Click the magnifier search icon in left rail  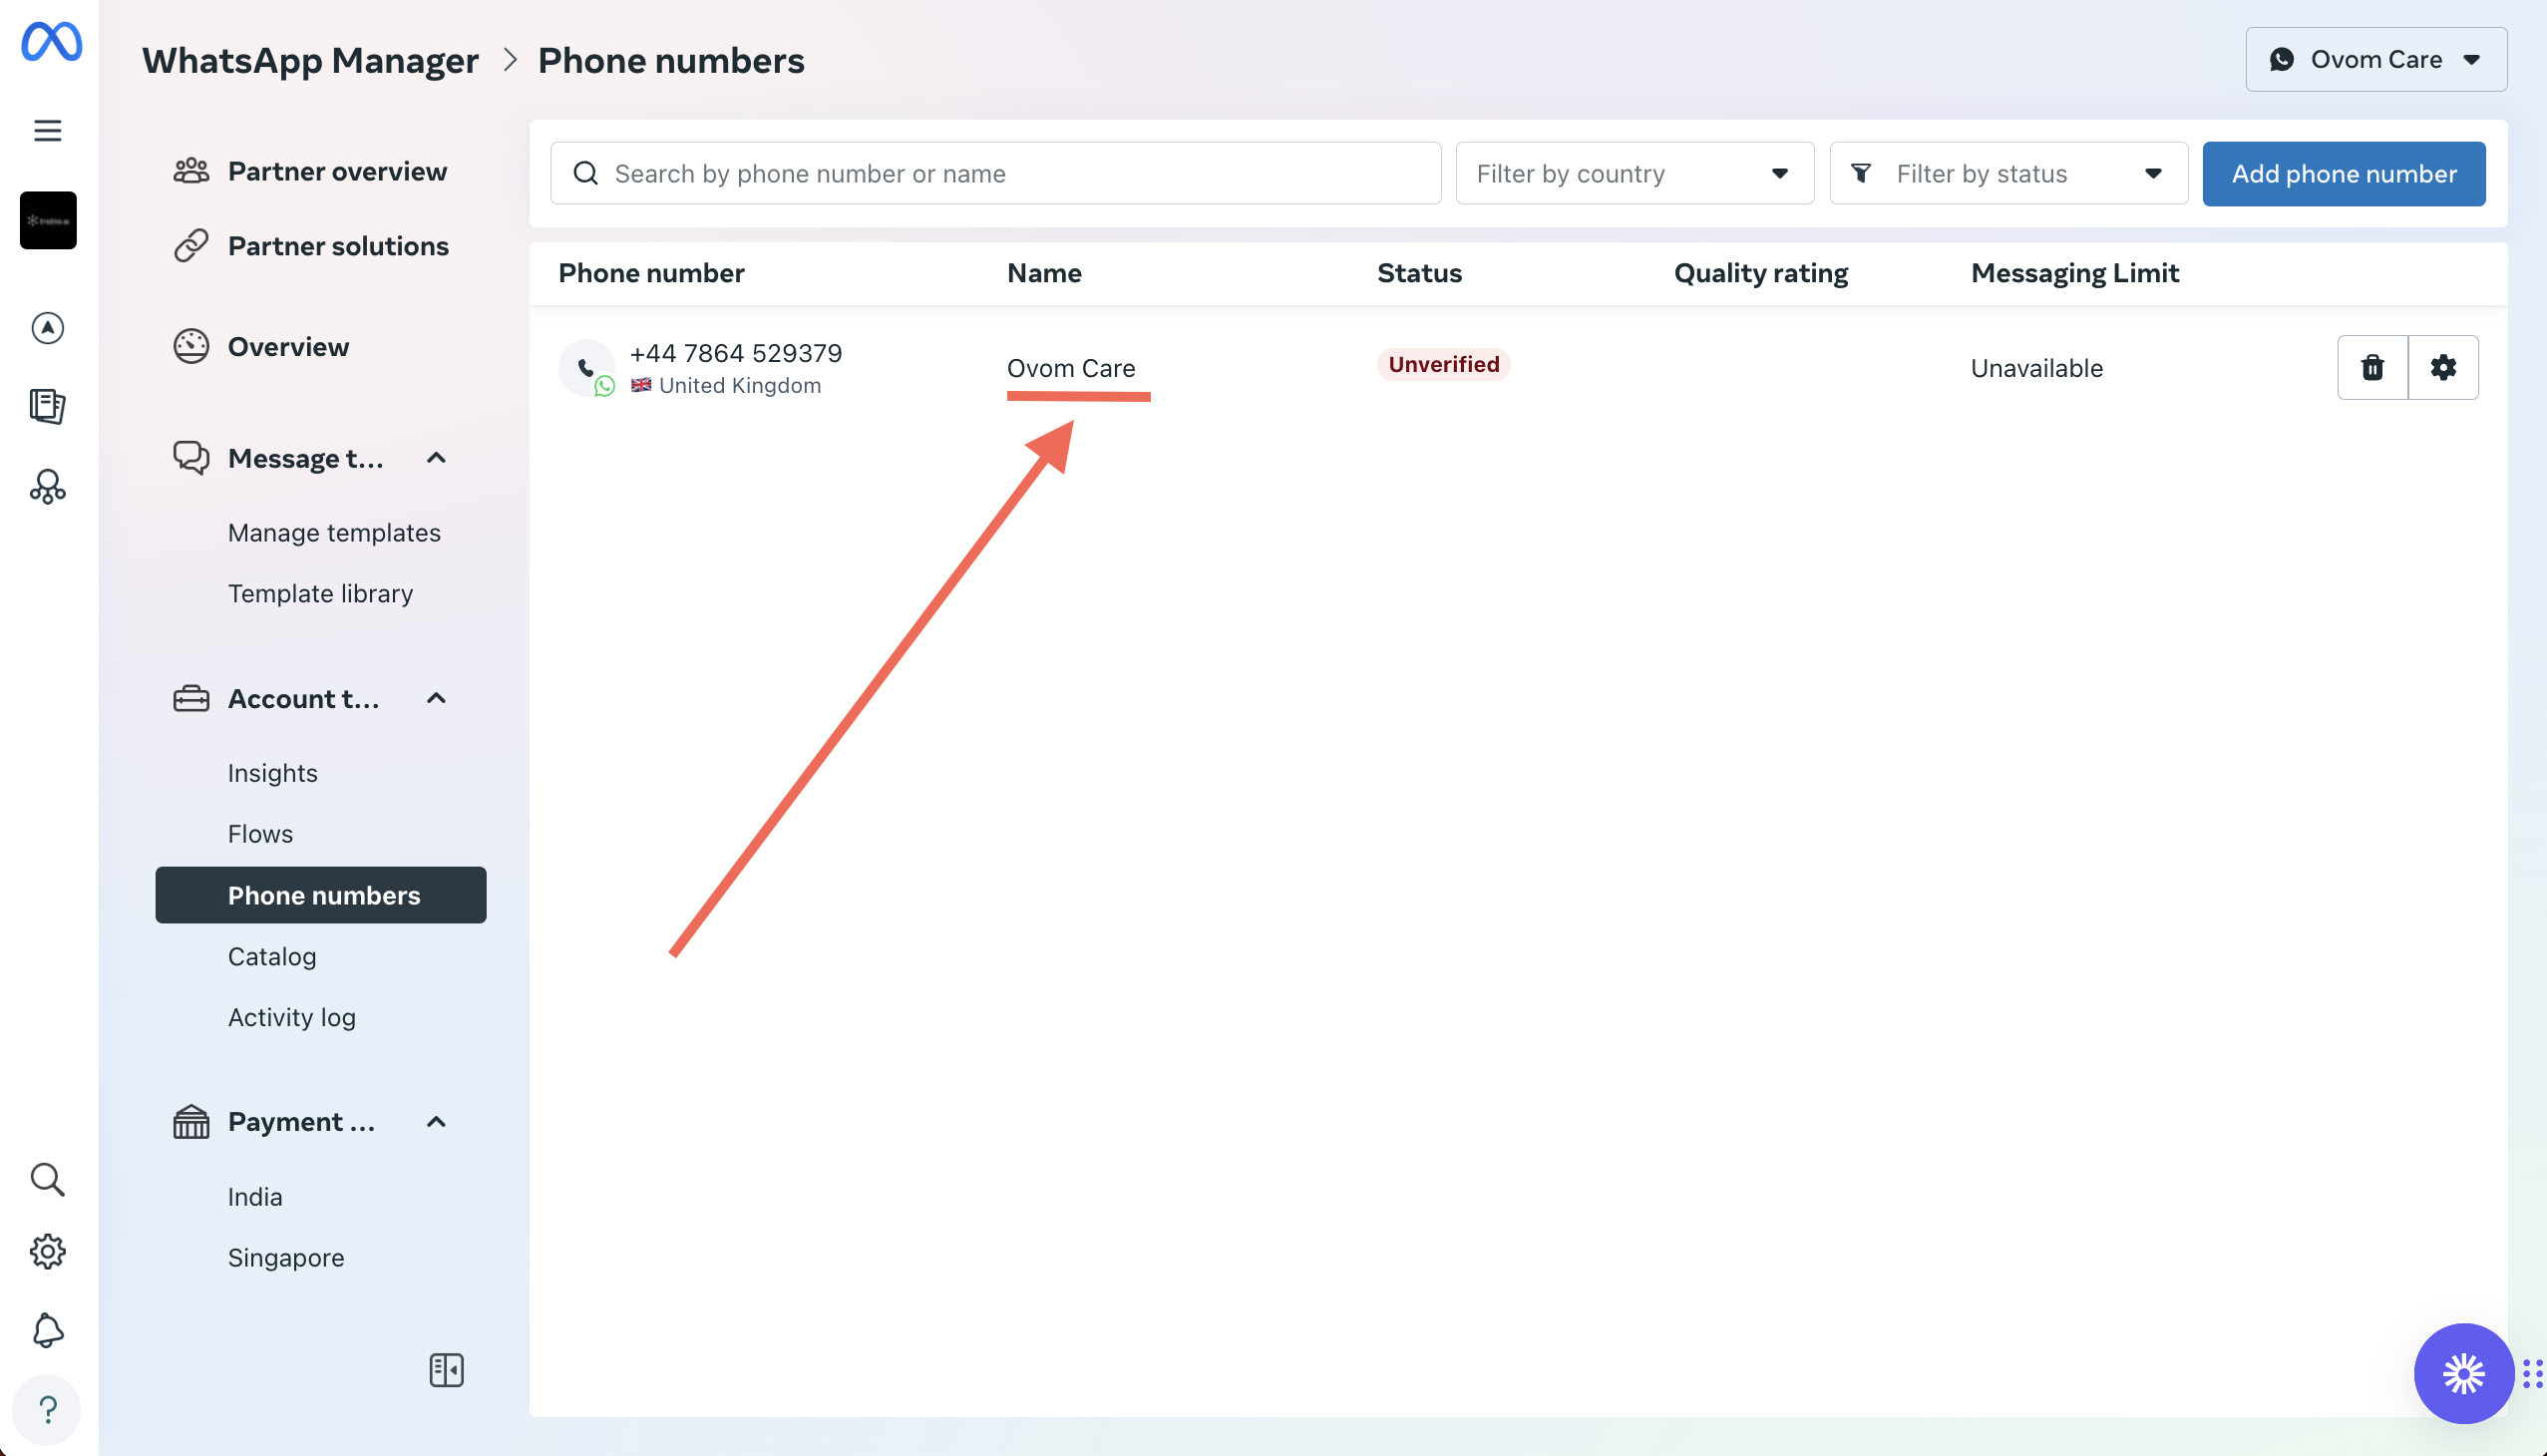(x=48, y=1180)
